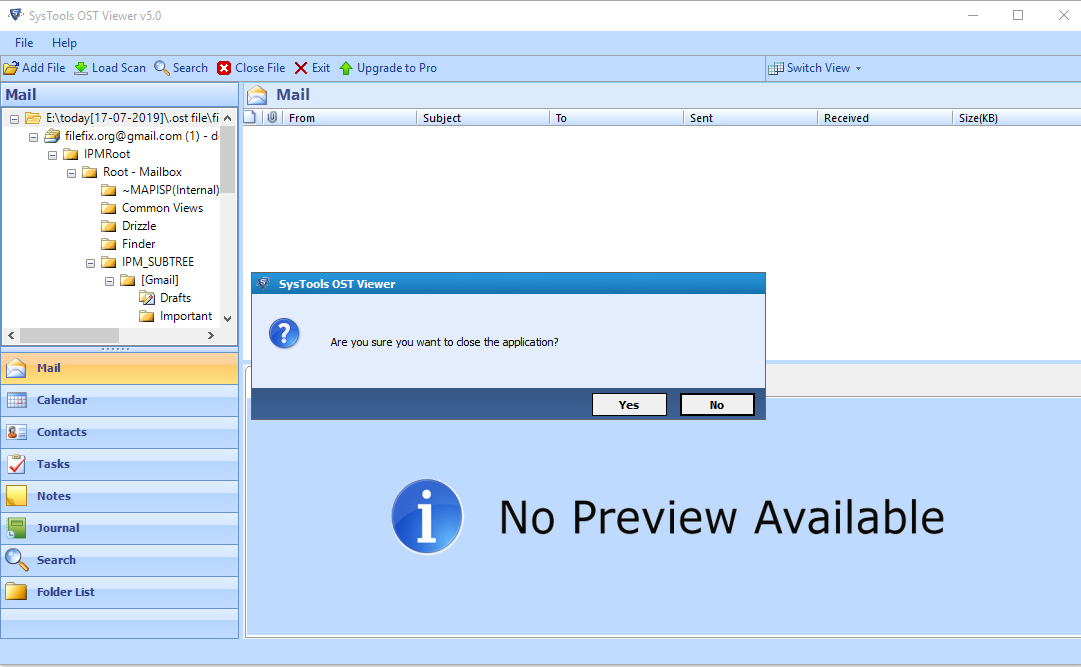
Task: Select the Search magnifier icon in navigation pane
Action: click(x=17, y=559)
